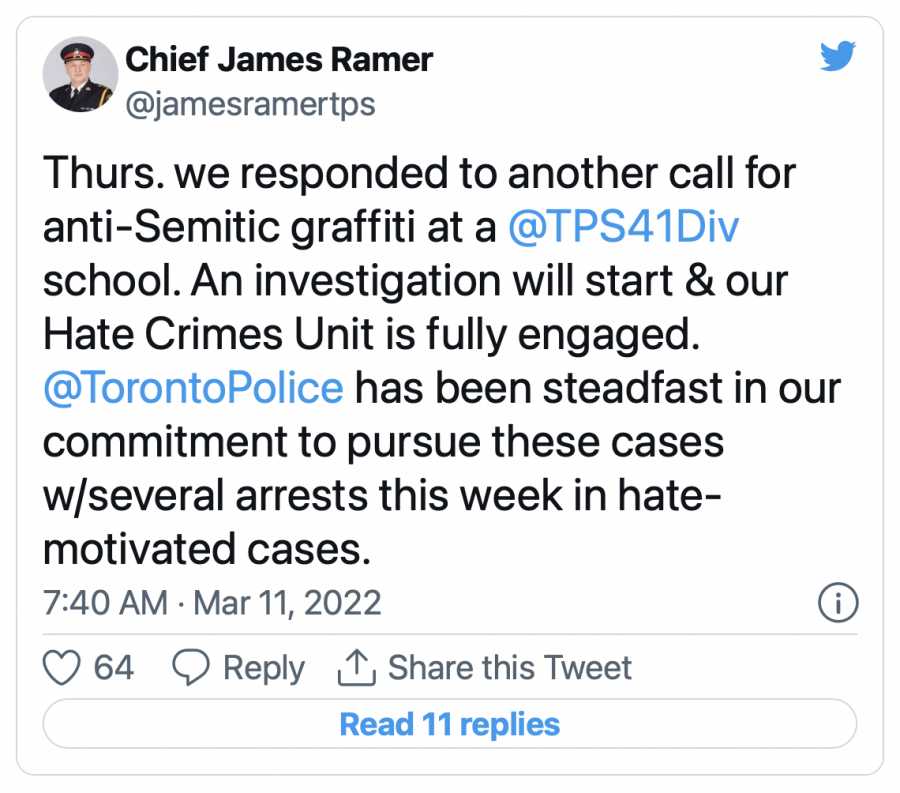The width and height of the screenshot is (900, 793).
Task: Click the Twitter bird logo
Action: click(x=838, y=57)
